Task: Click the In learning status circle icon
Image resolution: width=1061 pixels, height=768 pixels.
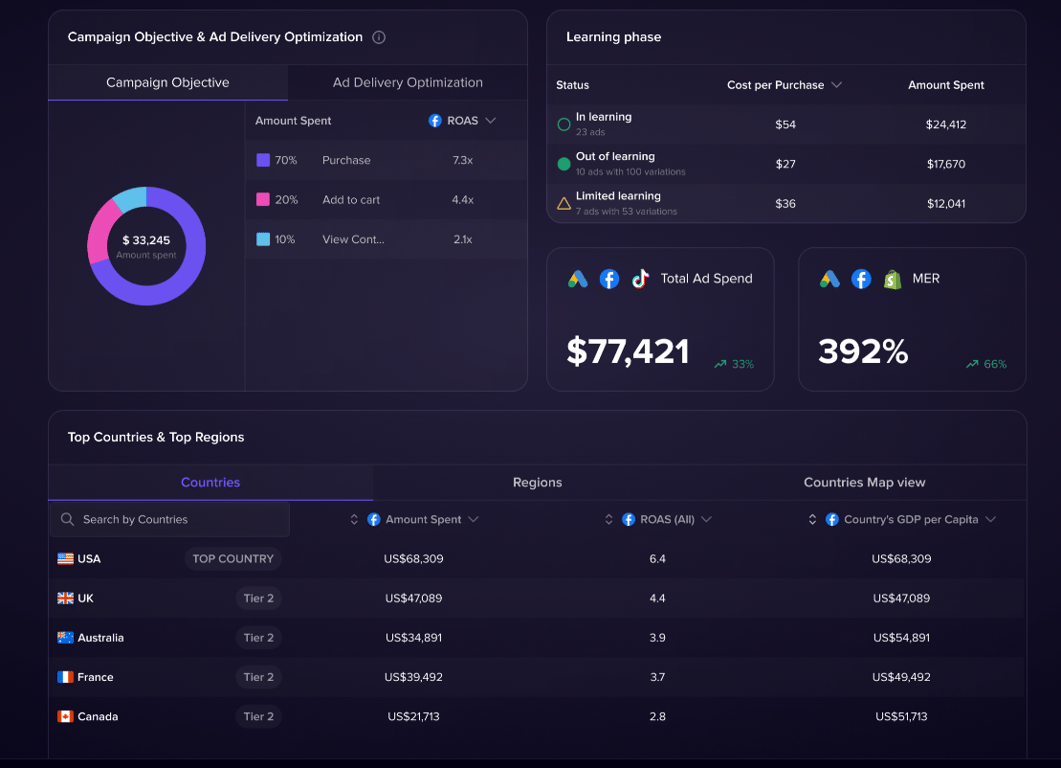Action: (x=564, y=125)
